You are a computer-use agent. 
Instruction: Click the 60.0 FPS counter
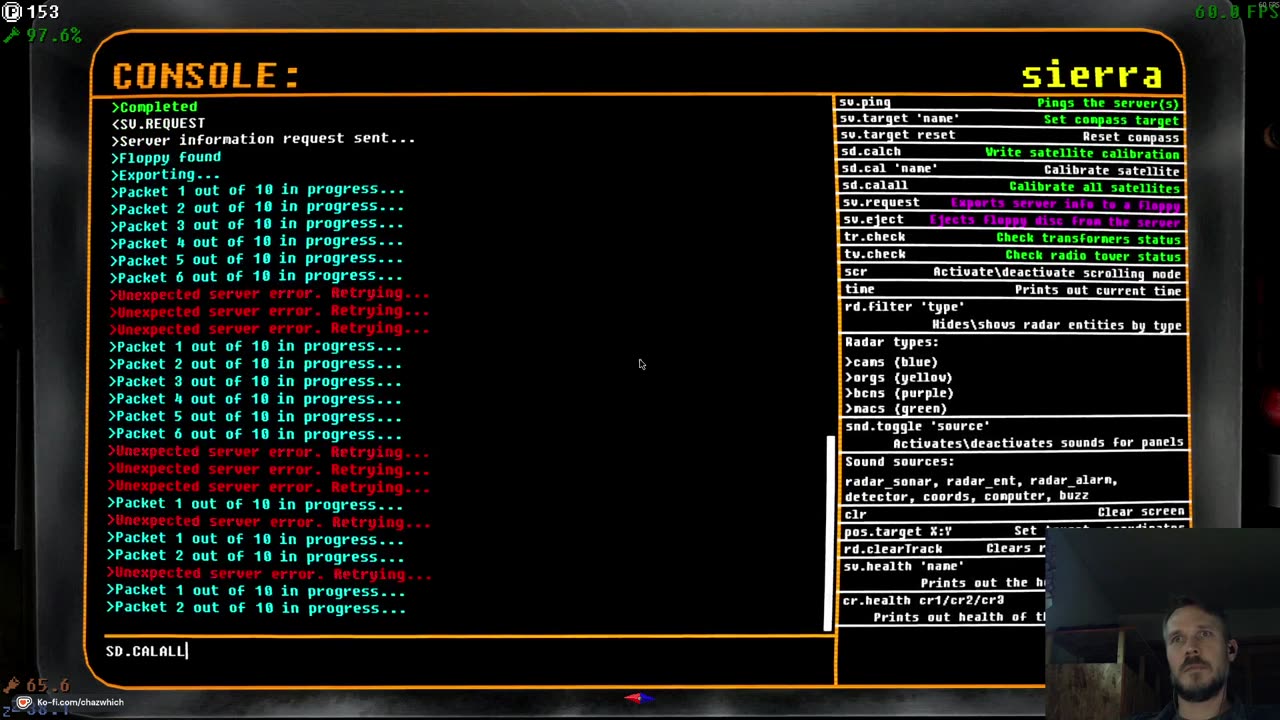pos(1236,12)
